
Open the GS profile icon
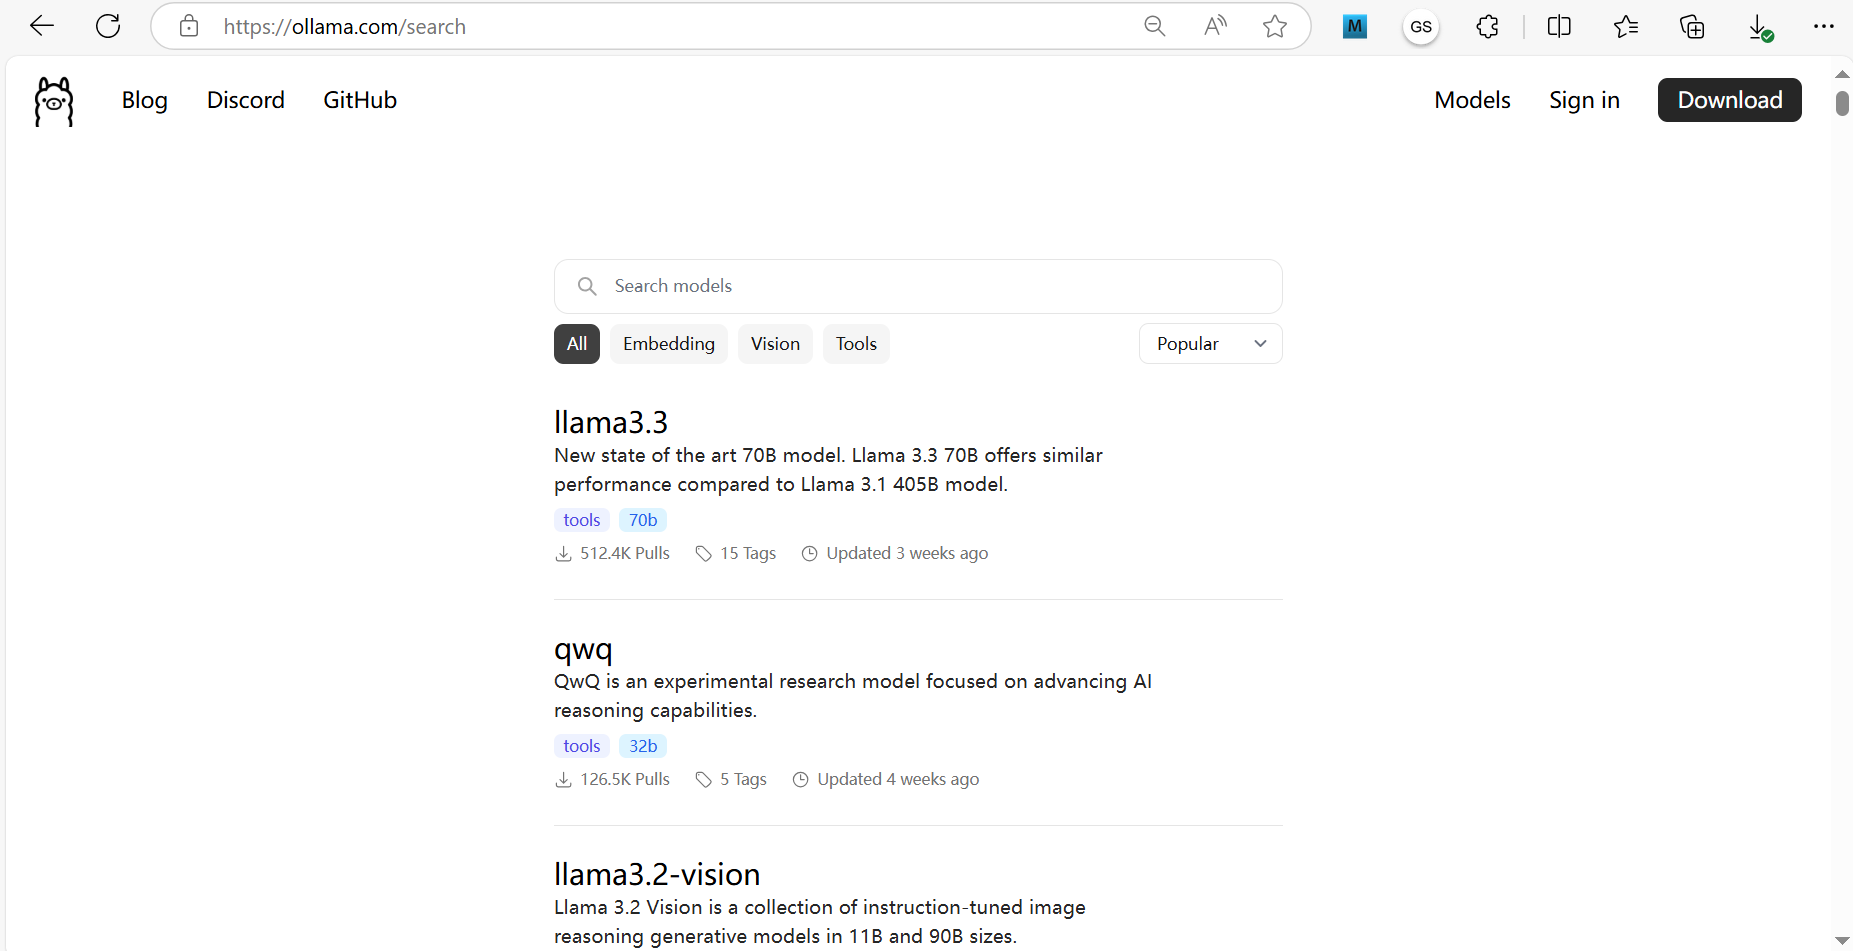coord(1421,27)
